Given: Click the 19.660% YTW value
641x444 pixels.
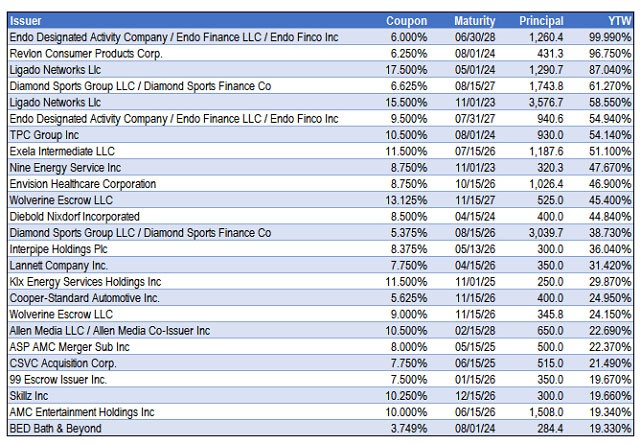Looking at the screenshot, I should [610, 396].
